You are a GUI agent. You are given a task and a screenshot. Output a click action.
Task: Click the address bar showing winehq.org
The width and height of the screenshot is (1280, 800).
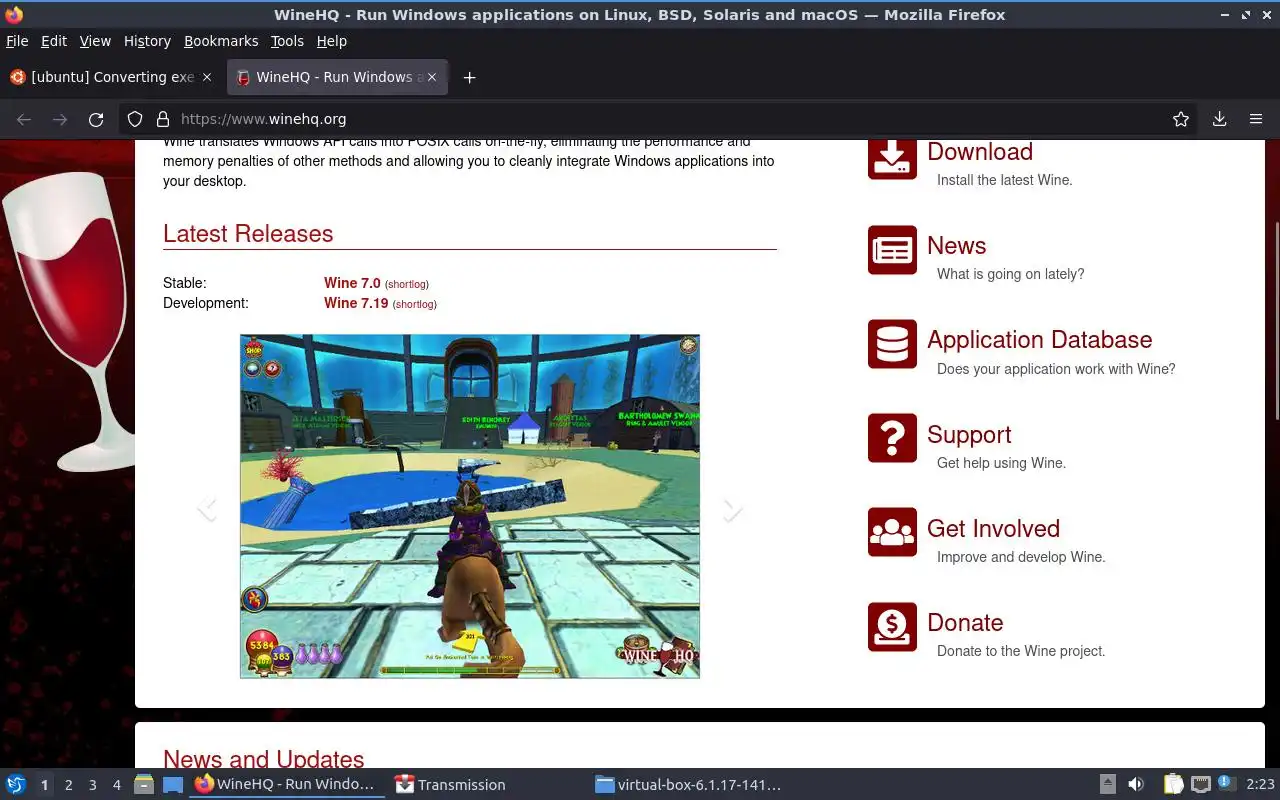pyautogui.click(x=660, y=119)
